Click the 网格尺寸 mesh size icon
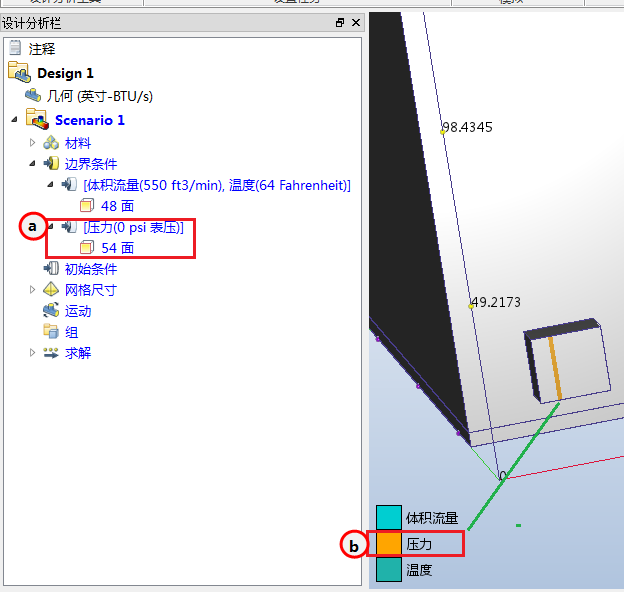 pyautogui.click(x=51, y=290)
